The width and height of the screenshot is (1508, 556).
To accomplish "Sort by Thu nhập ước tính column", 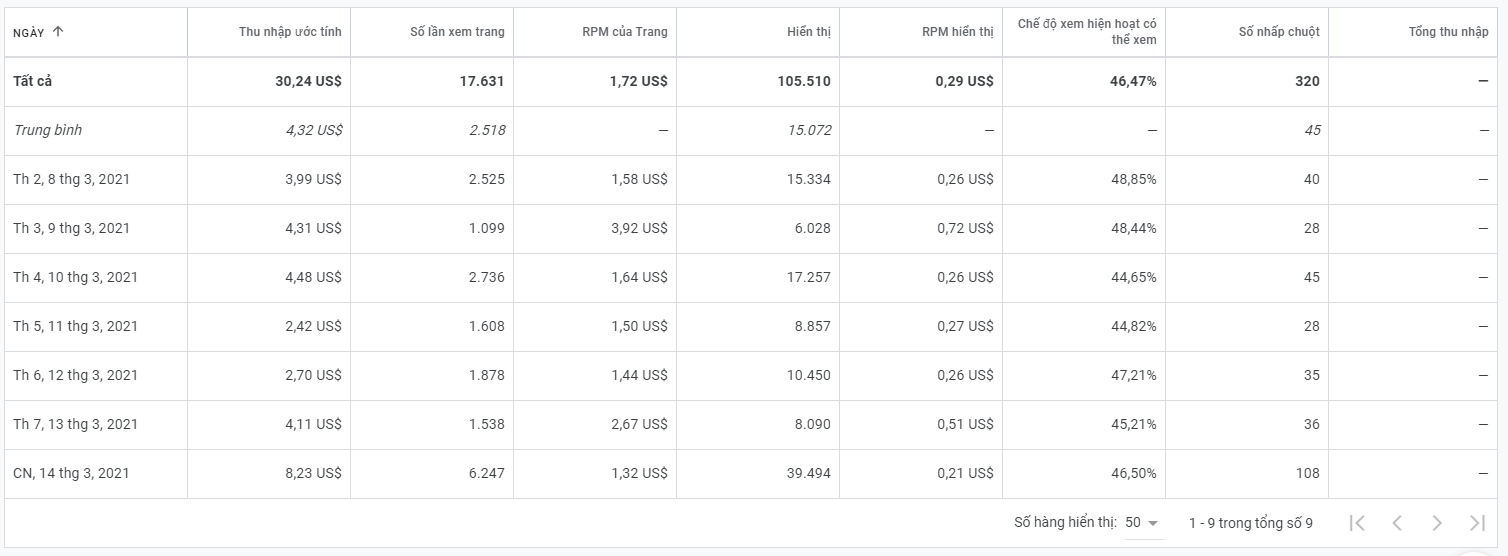I will [x=290, y=32].
